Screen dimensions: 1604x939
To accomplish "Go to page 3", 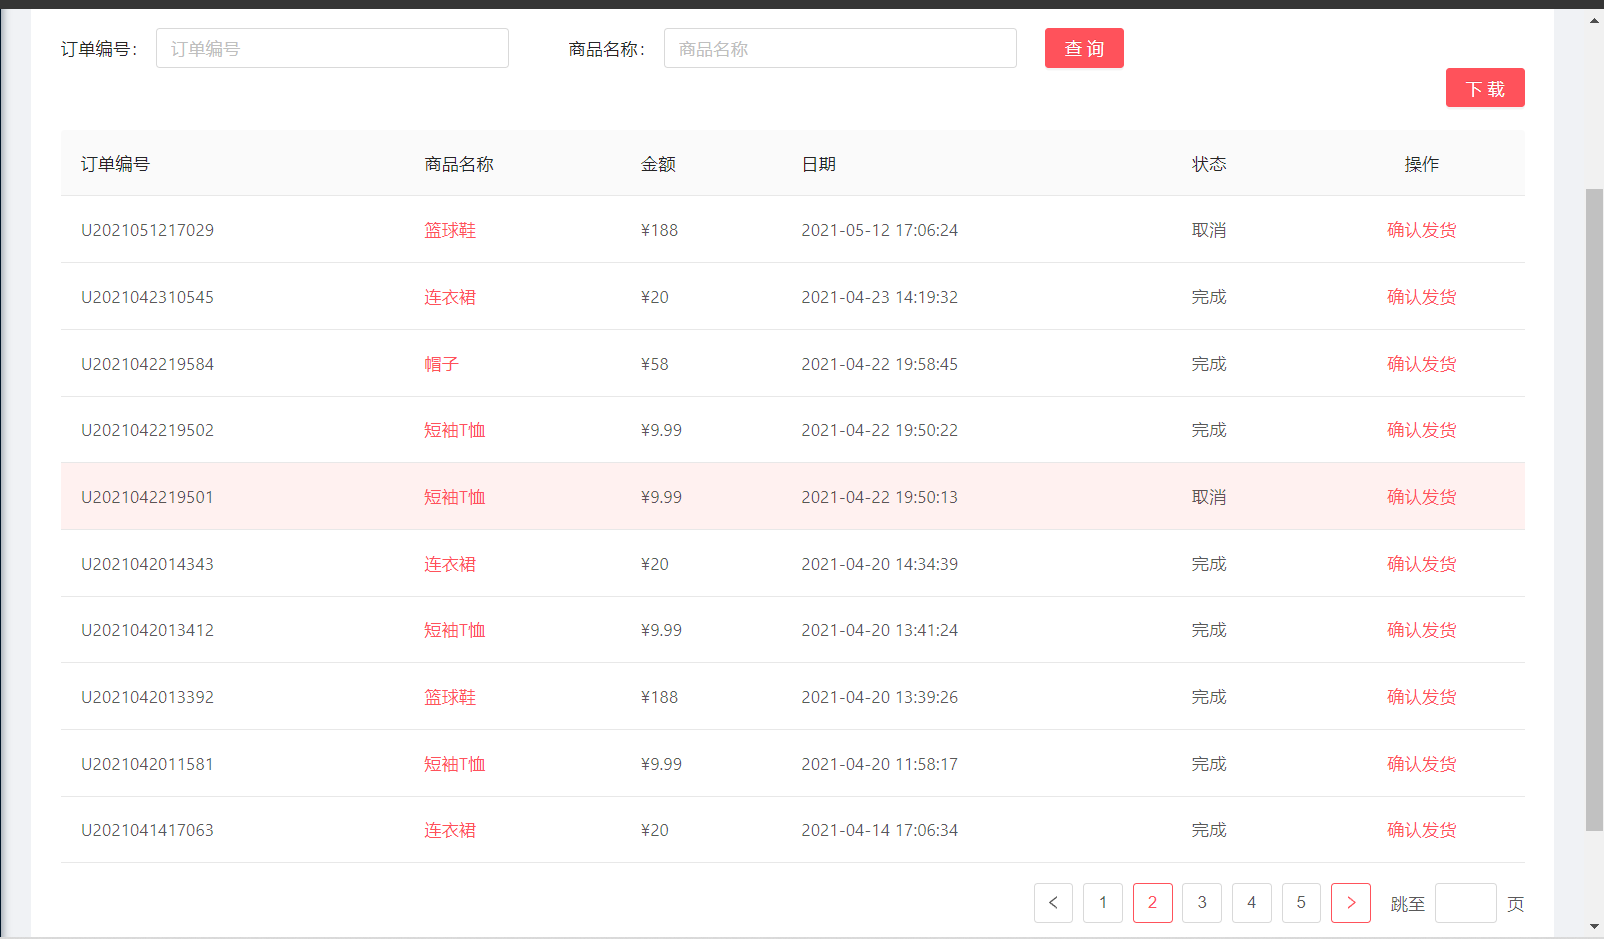I will 1202,903.
